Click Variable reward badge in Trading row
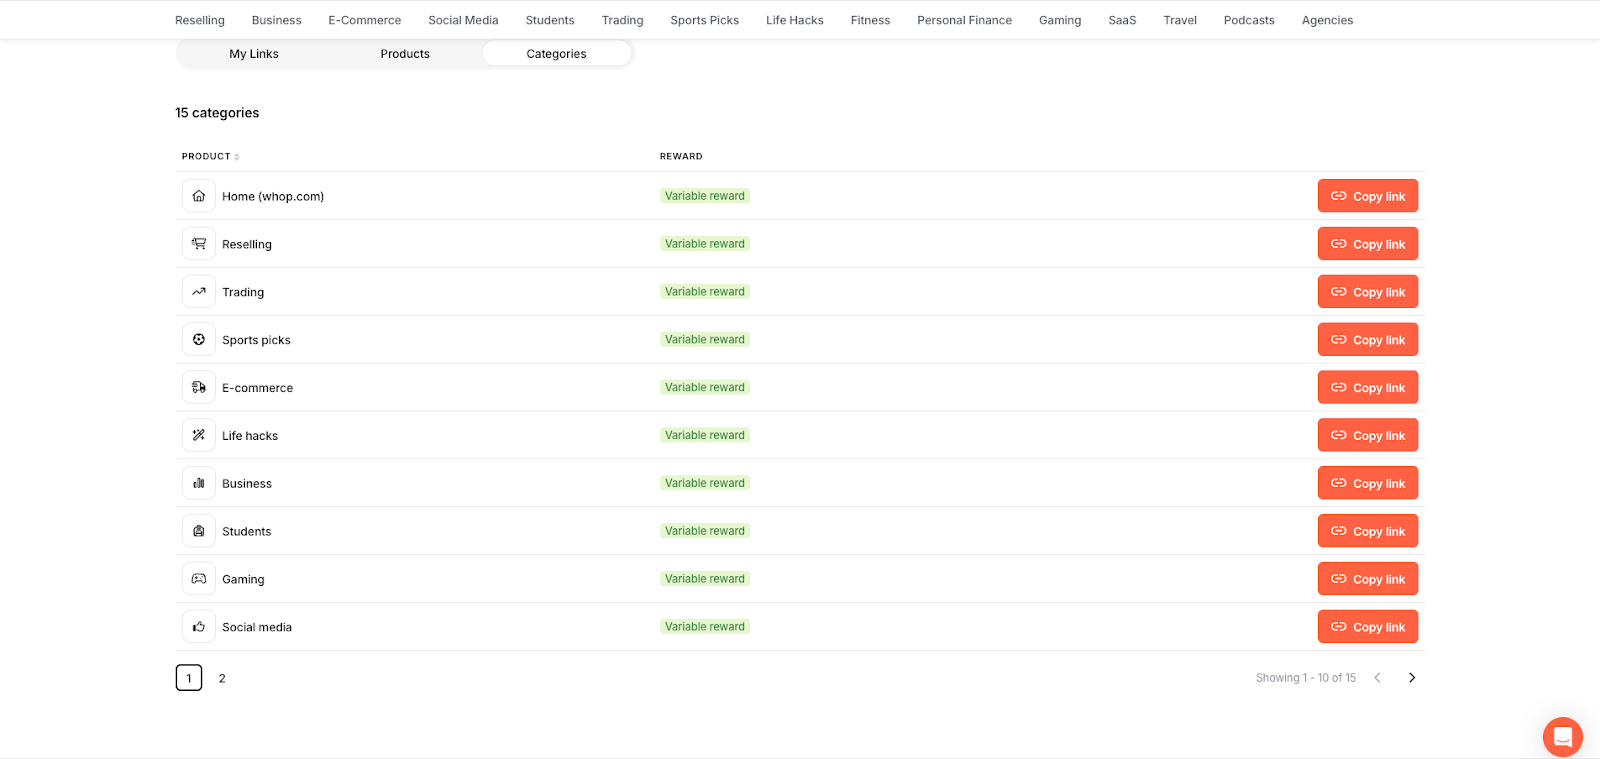Screen dimensions: 1600x759 [705, 292]
